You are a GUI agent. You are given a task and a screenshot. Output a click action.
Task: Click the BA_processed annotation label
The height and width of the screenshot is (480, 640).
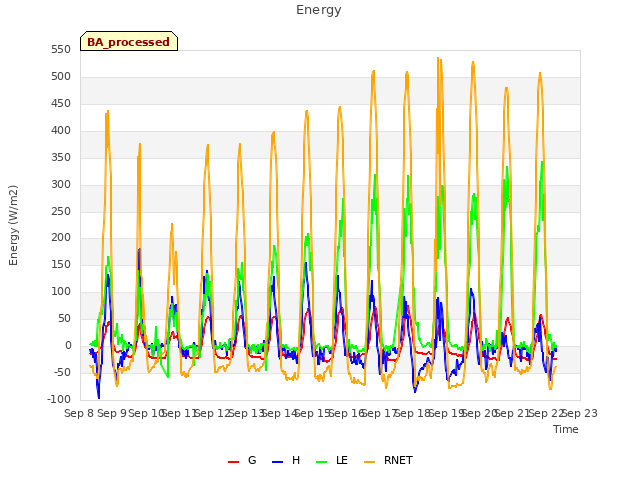(x=129, y=42)
